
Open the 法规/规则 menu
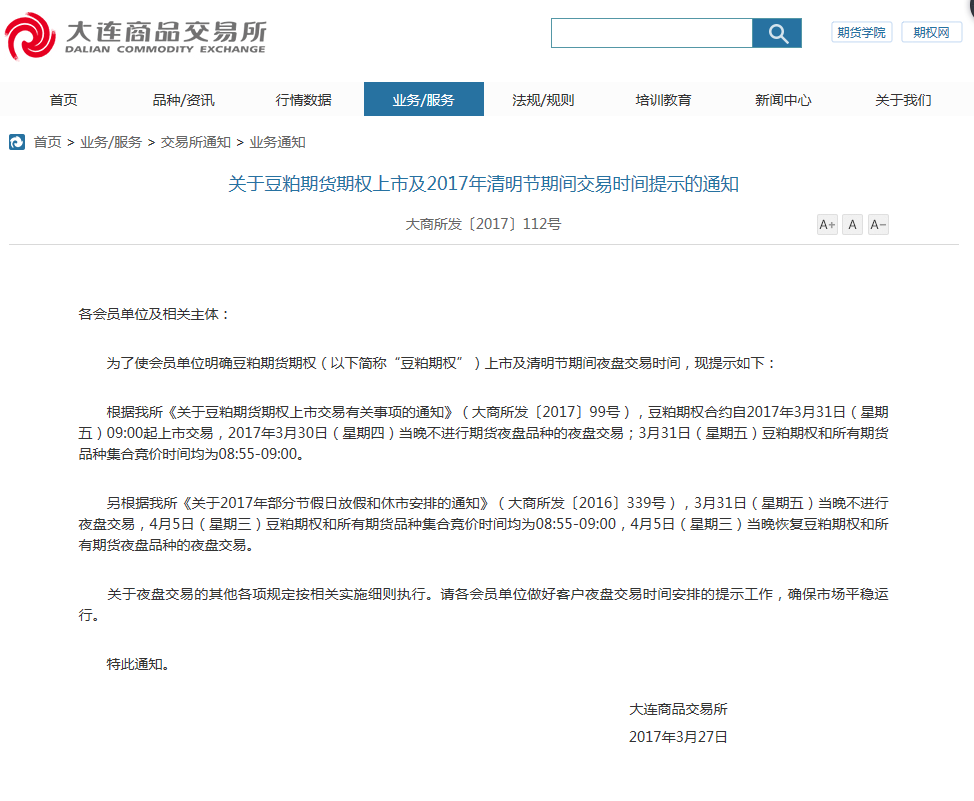point(543,99)
